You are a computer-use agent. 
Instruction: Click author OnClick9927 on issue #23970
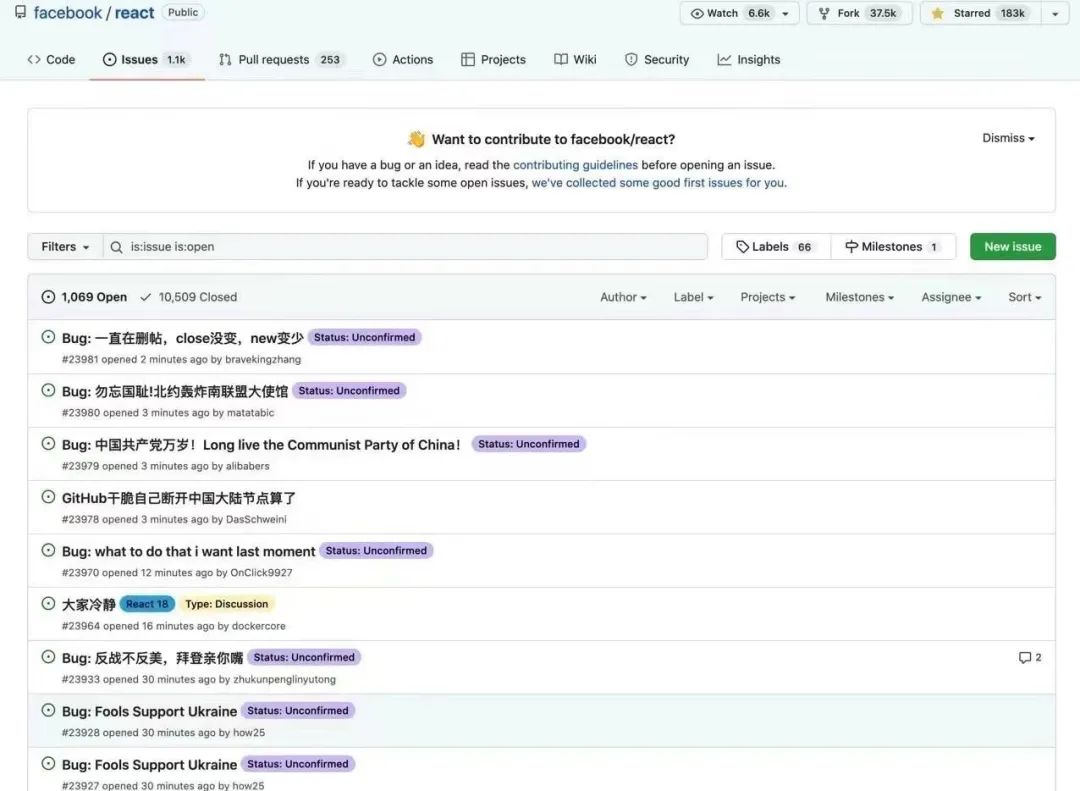[261, 573]
